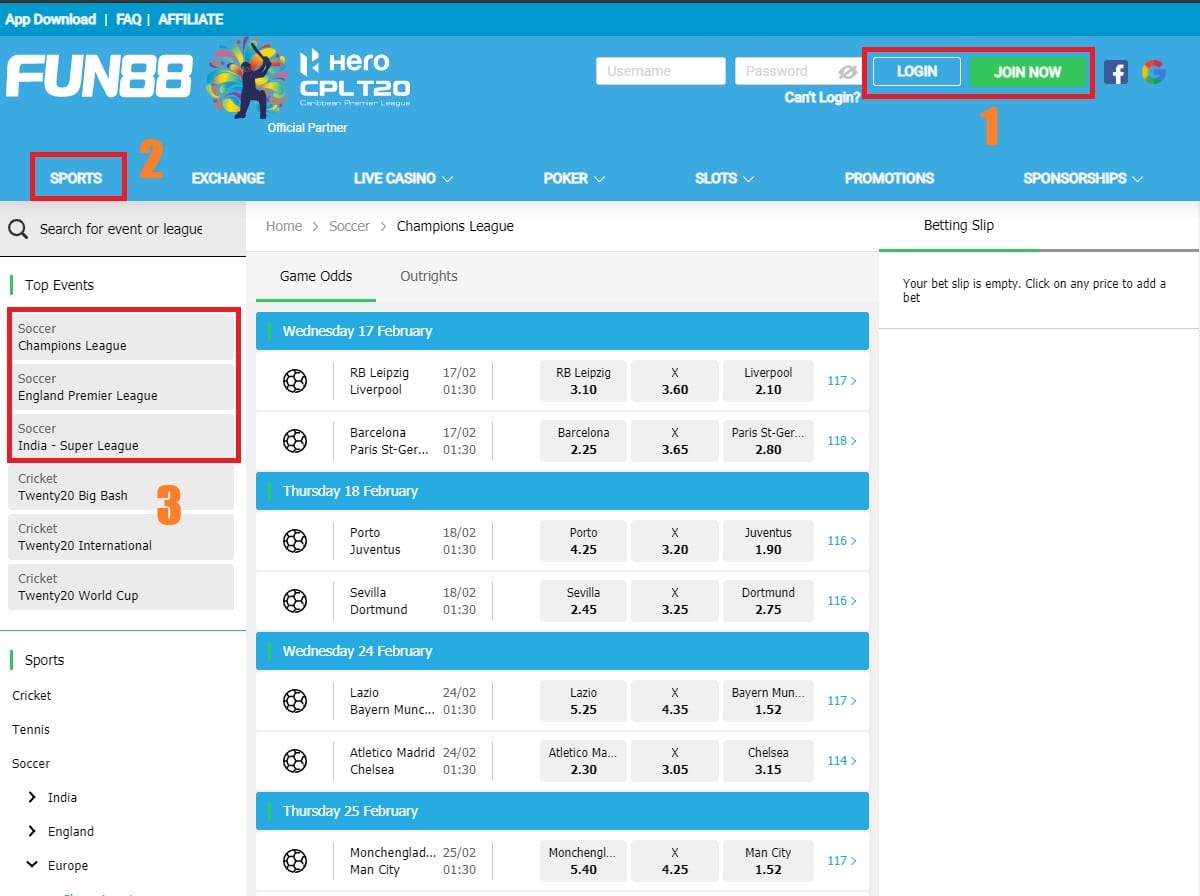The image size is (1200, 896).
Task: Open 116 more markets for Sevilla vs Dortmund
Action: [x=842, y=601]
